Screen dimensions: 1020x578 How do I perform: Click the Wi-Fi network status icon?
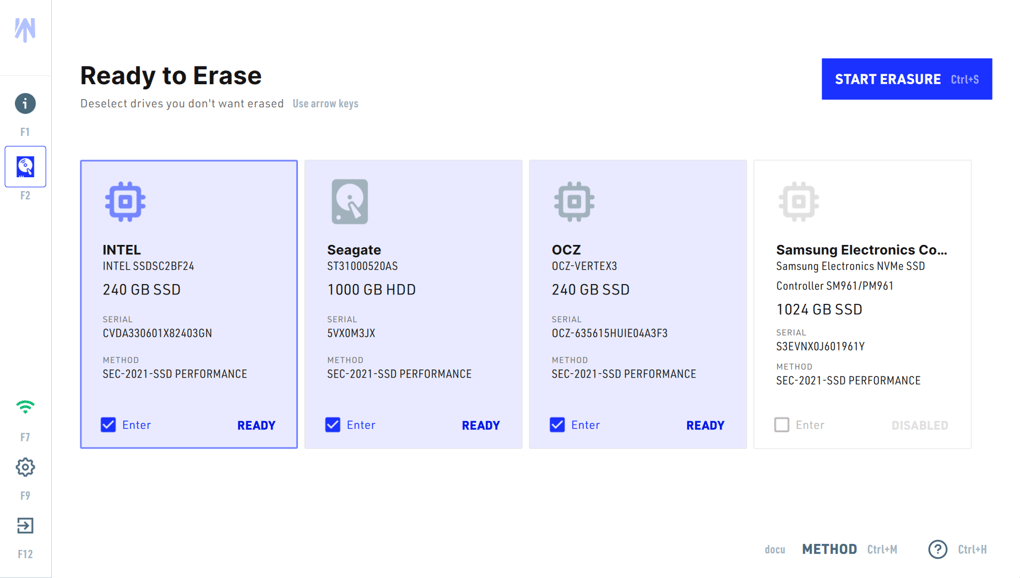(x=25, y=407)
